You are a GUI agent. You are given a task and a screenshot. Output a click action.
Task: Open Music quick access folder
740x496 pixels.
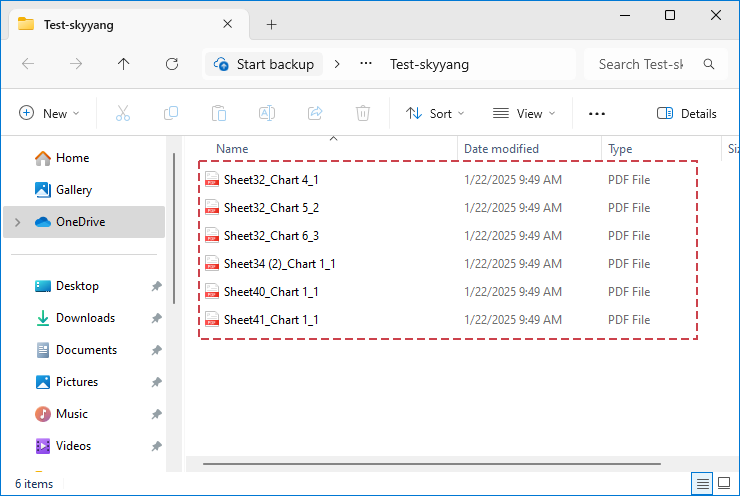click(72, 414)
